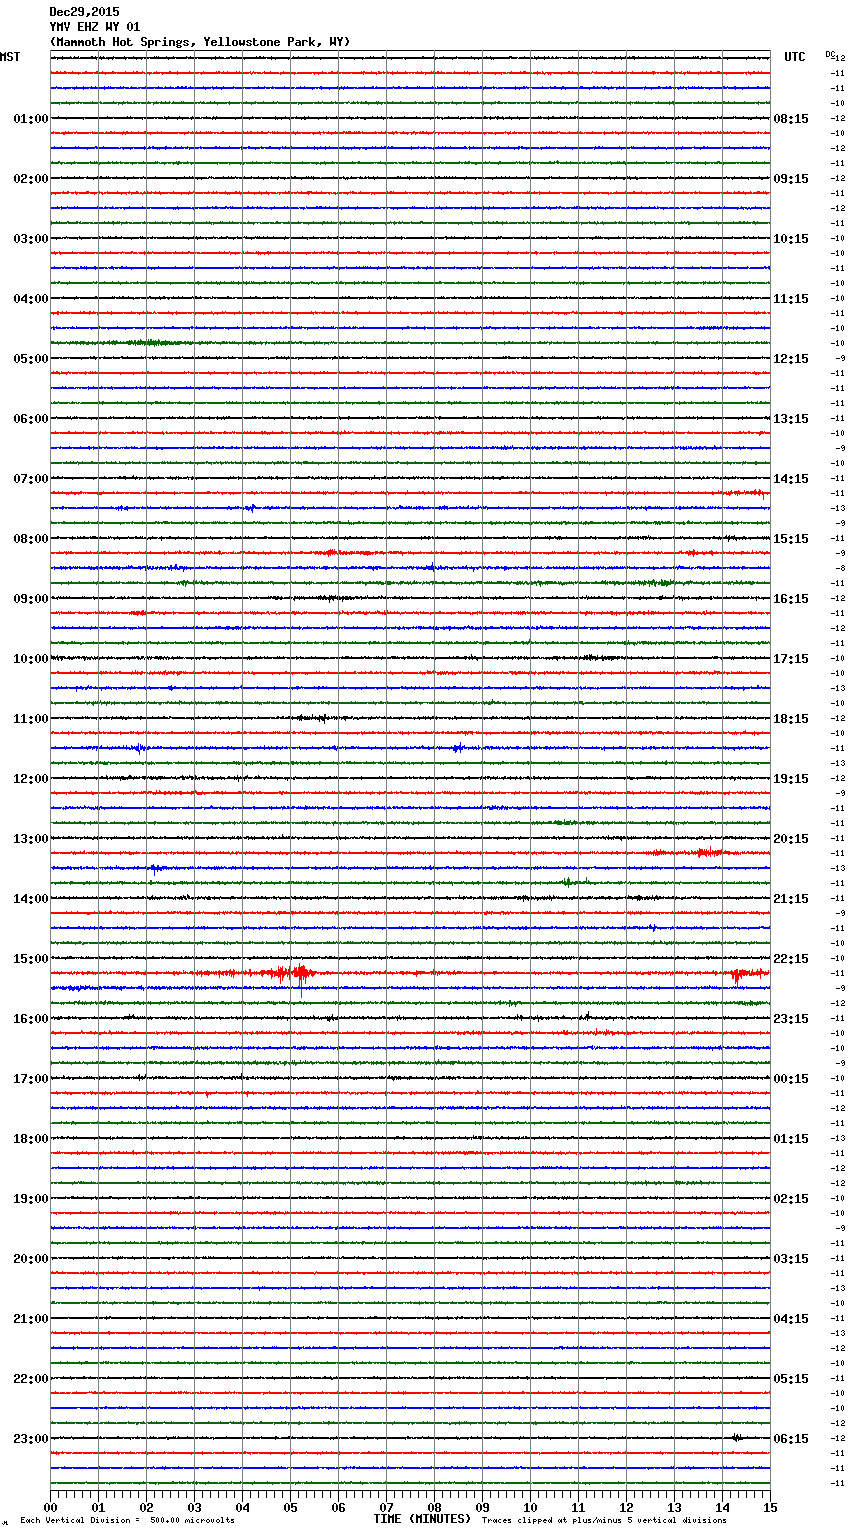Select the 19:00 MST row label
Viewport: 850px width, 1534px height.
coord(30,1198)
